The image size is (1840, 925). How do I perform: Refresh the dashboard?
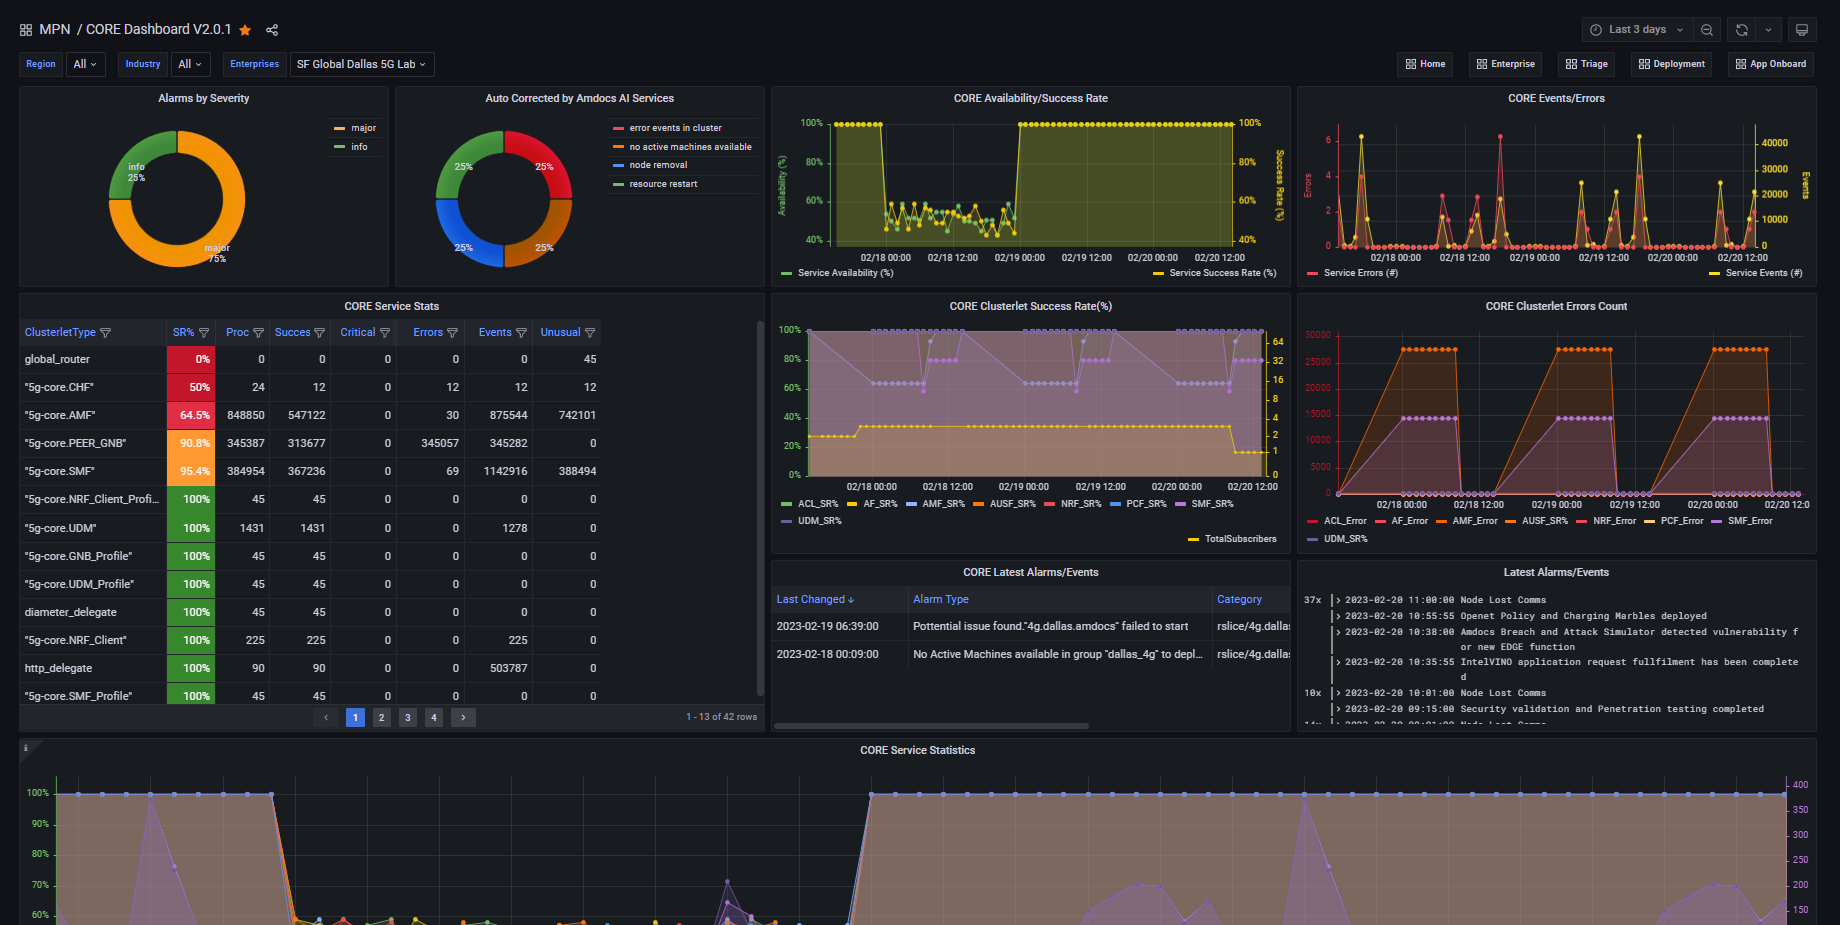[1742, 30]
